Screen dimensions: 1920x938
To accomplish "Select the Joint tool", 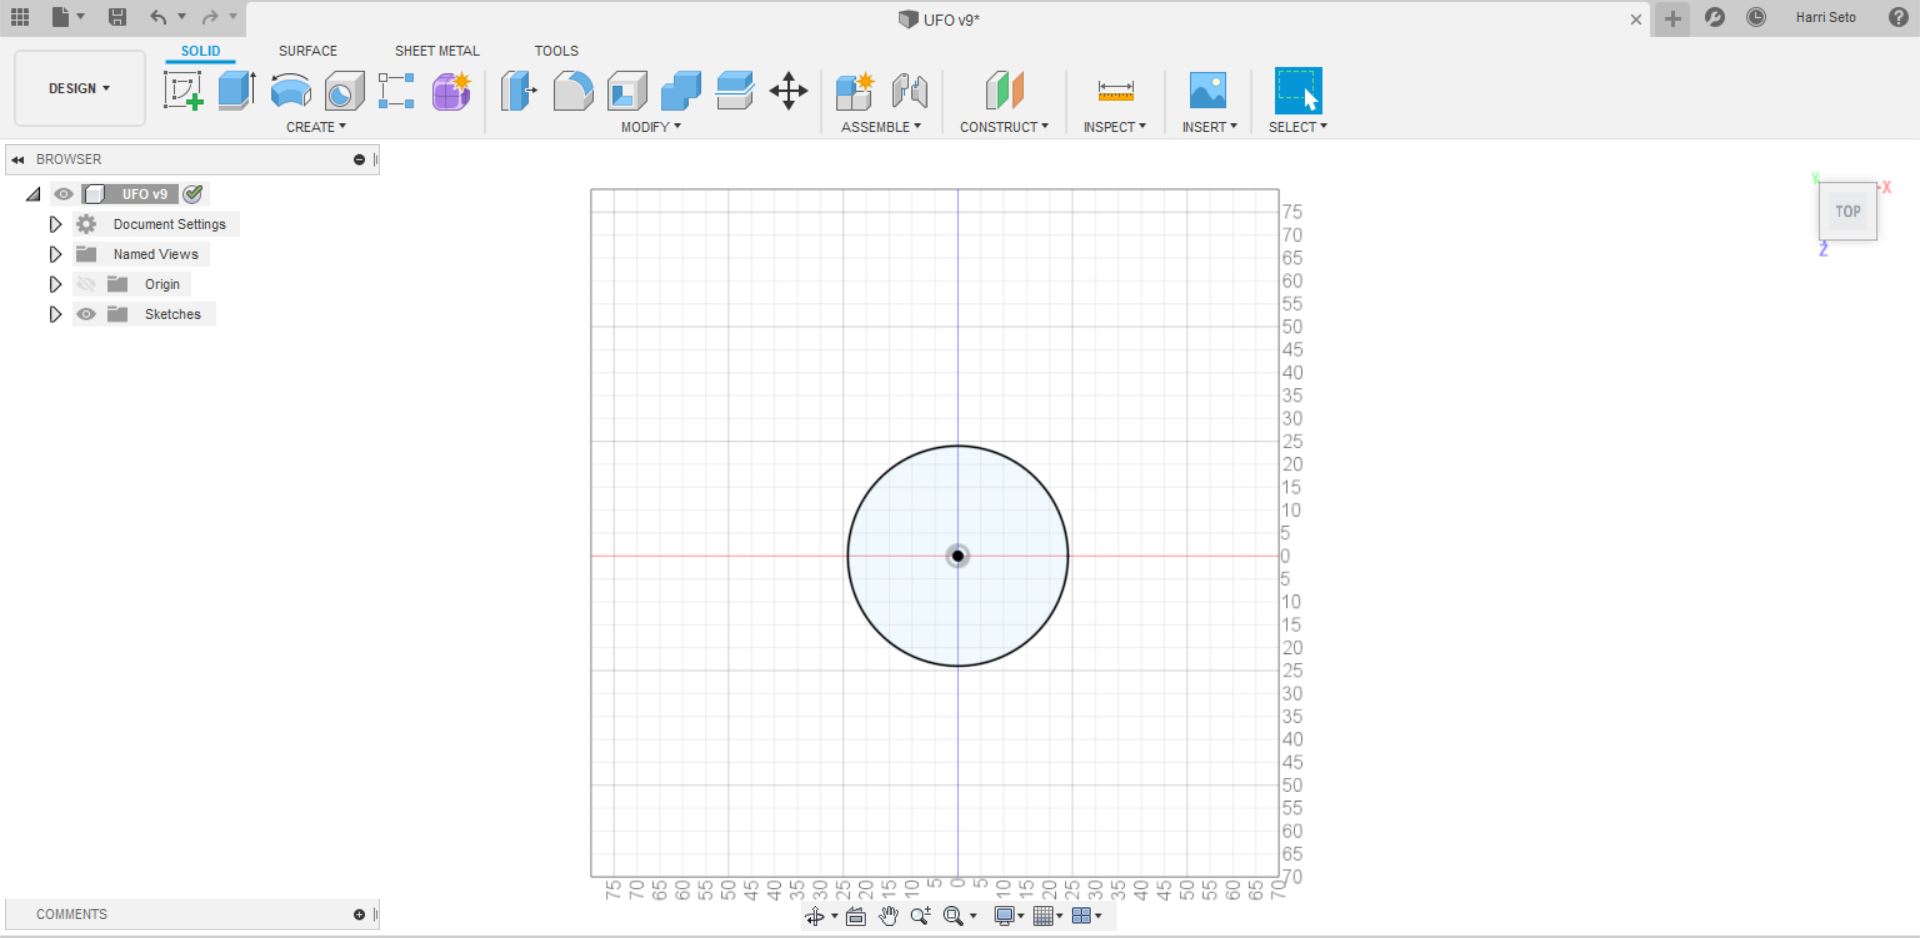I will 909,91.
